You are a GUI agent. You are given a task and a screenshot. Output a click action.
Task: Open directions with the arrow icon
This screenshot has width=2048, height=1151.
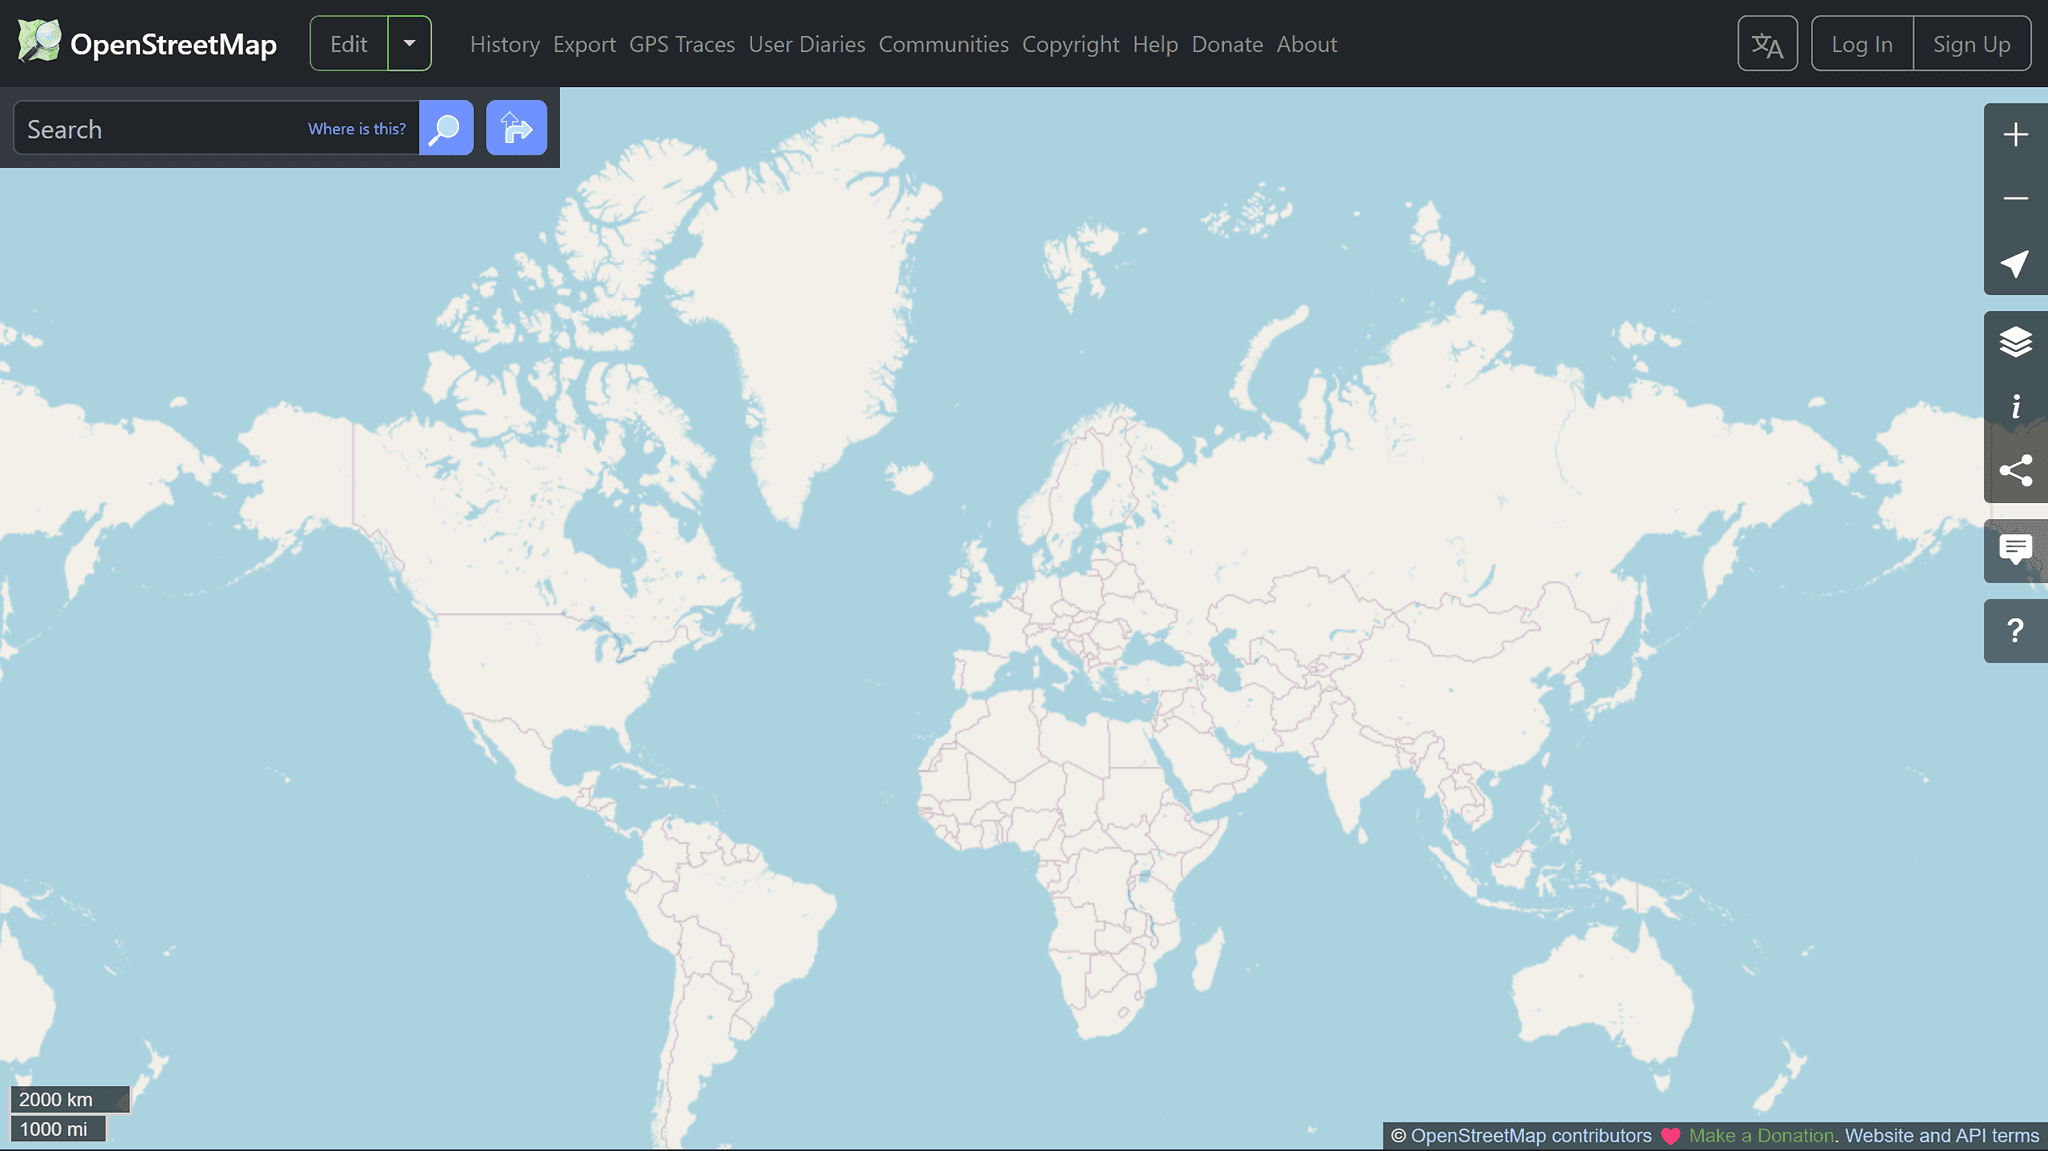click(x=516, y=128)
